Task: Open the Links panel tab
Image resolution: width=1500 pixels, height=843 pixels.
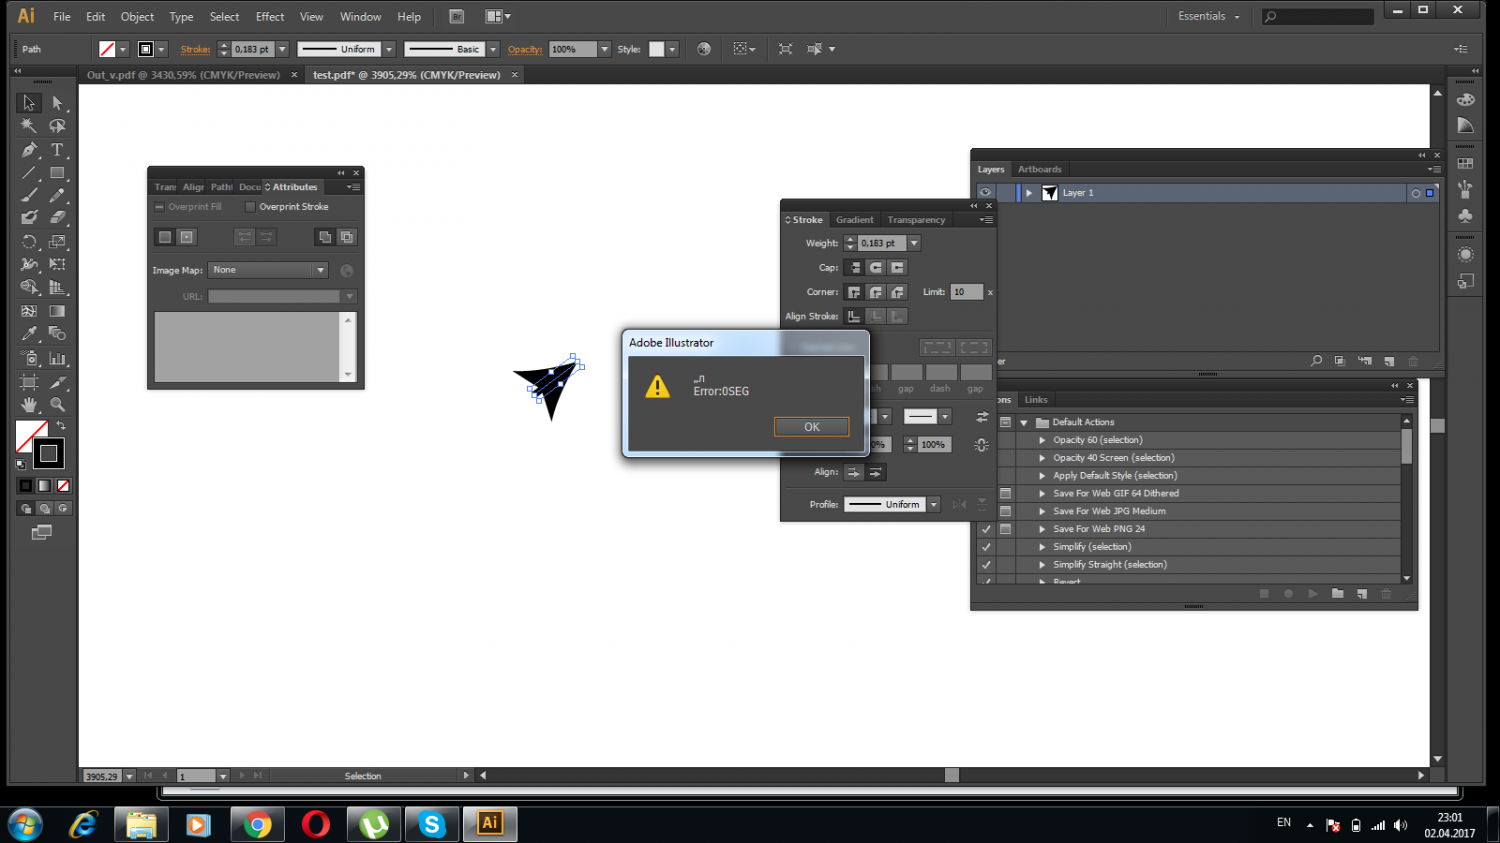Action: click(x=1036, y=400)
